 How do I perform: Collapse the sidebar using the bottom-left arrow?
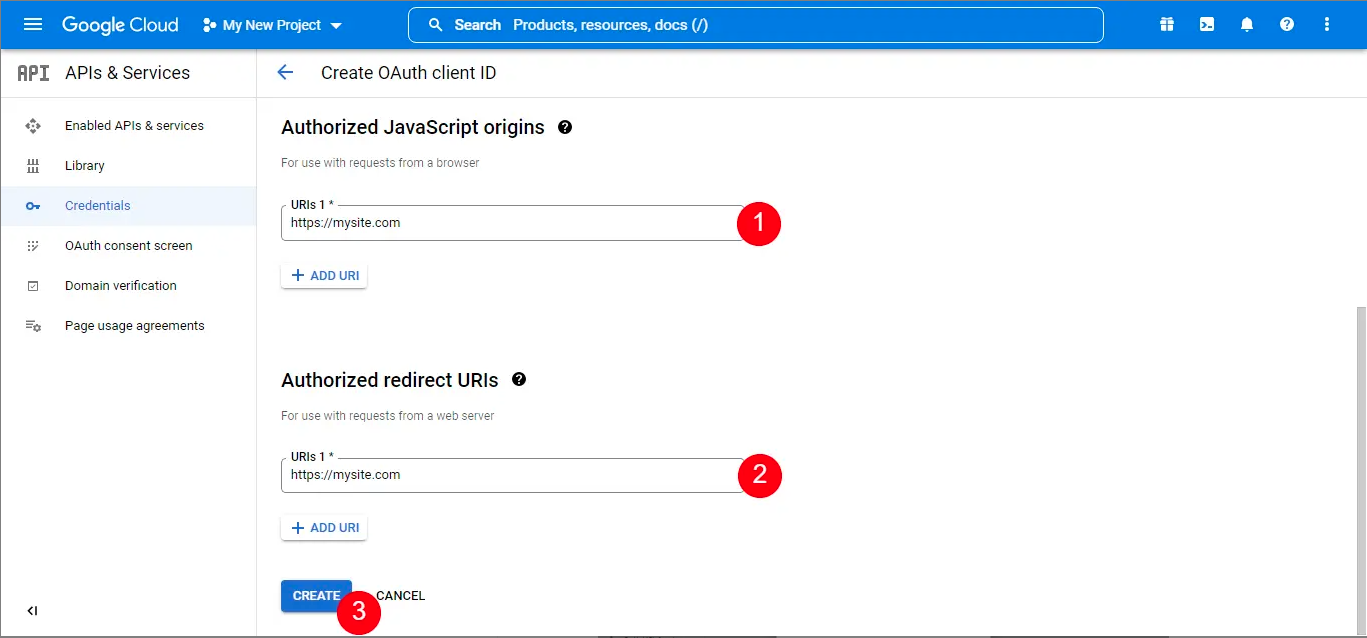(31, 610)
